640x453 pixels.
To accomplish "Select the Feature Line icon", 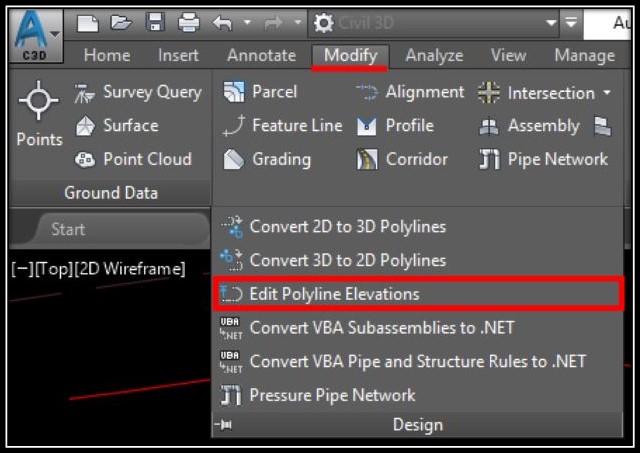I will point(233,126).
